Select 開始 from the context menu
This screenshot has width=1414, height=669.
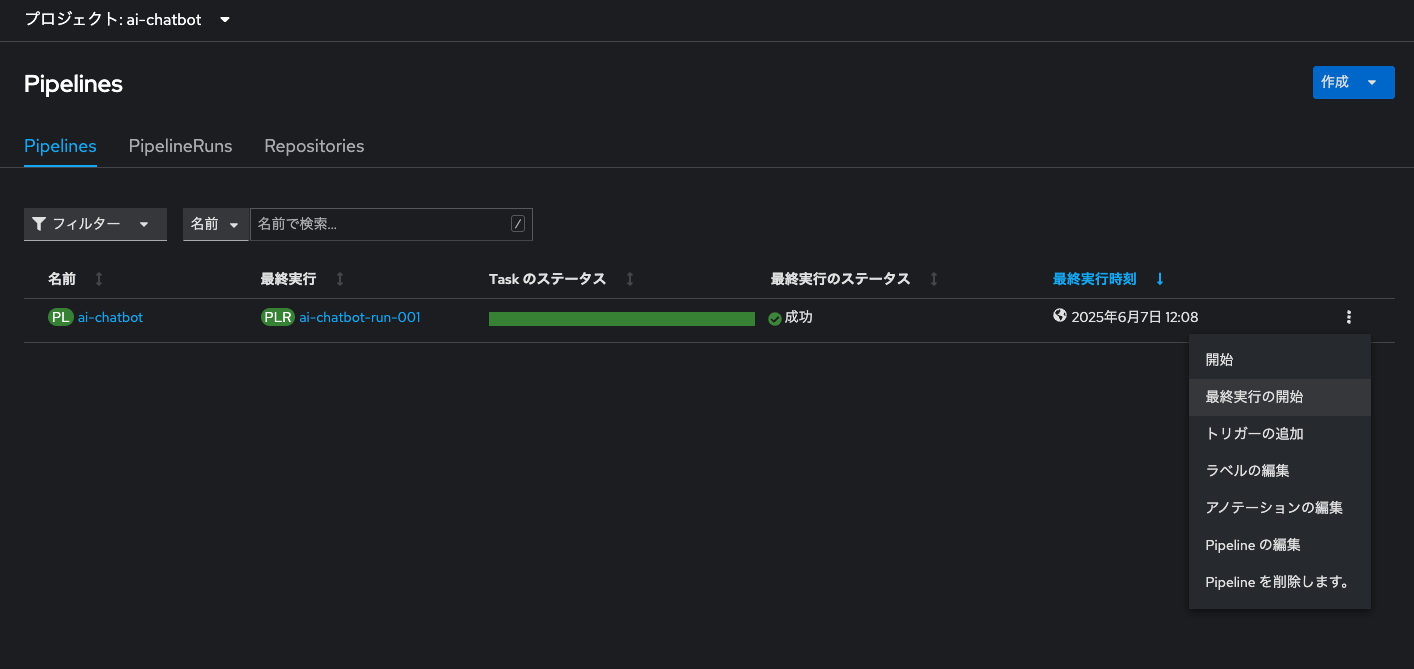(1280, 360)
